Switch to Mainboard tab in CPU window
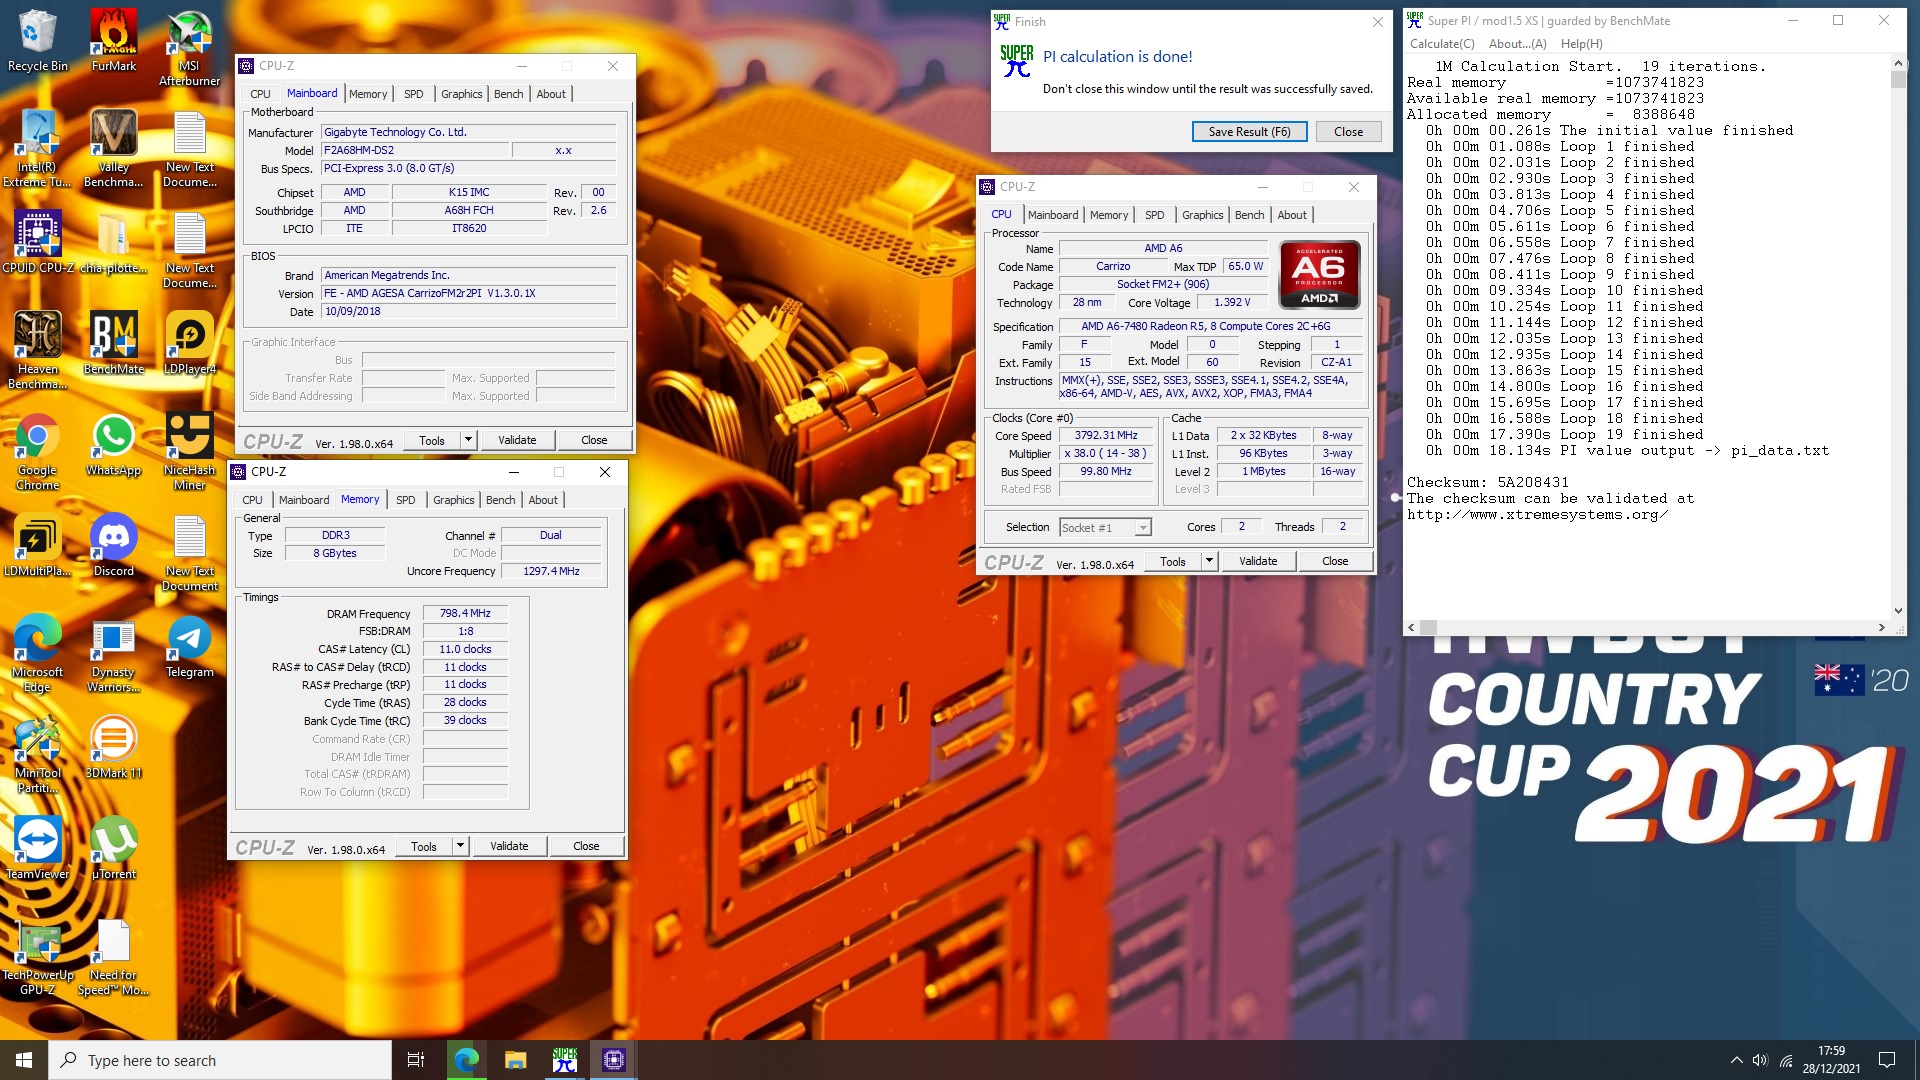 pyautogui.click(x=1053, y=215)
